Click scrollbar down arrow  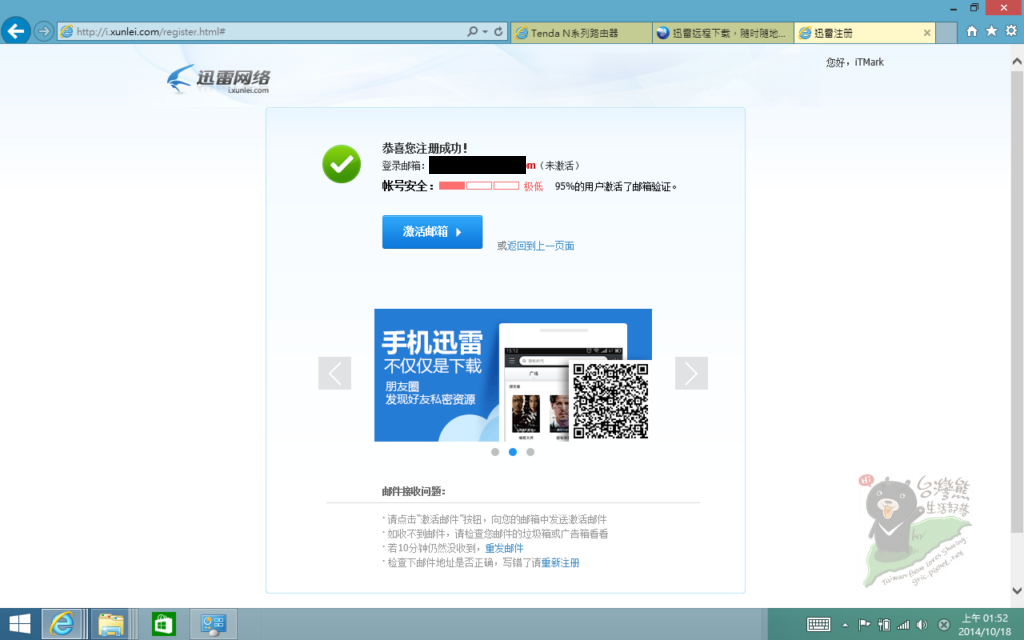[x=1017, y=590]
